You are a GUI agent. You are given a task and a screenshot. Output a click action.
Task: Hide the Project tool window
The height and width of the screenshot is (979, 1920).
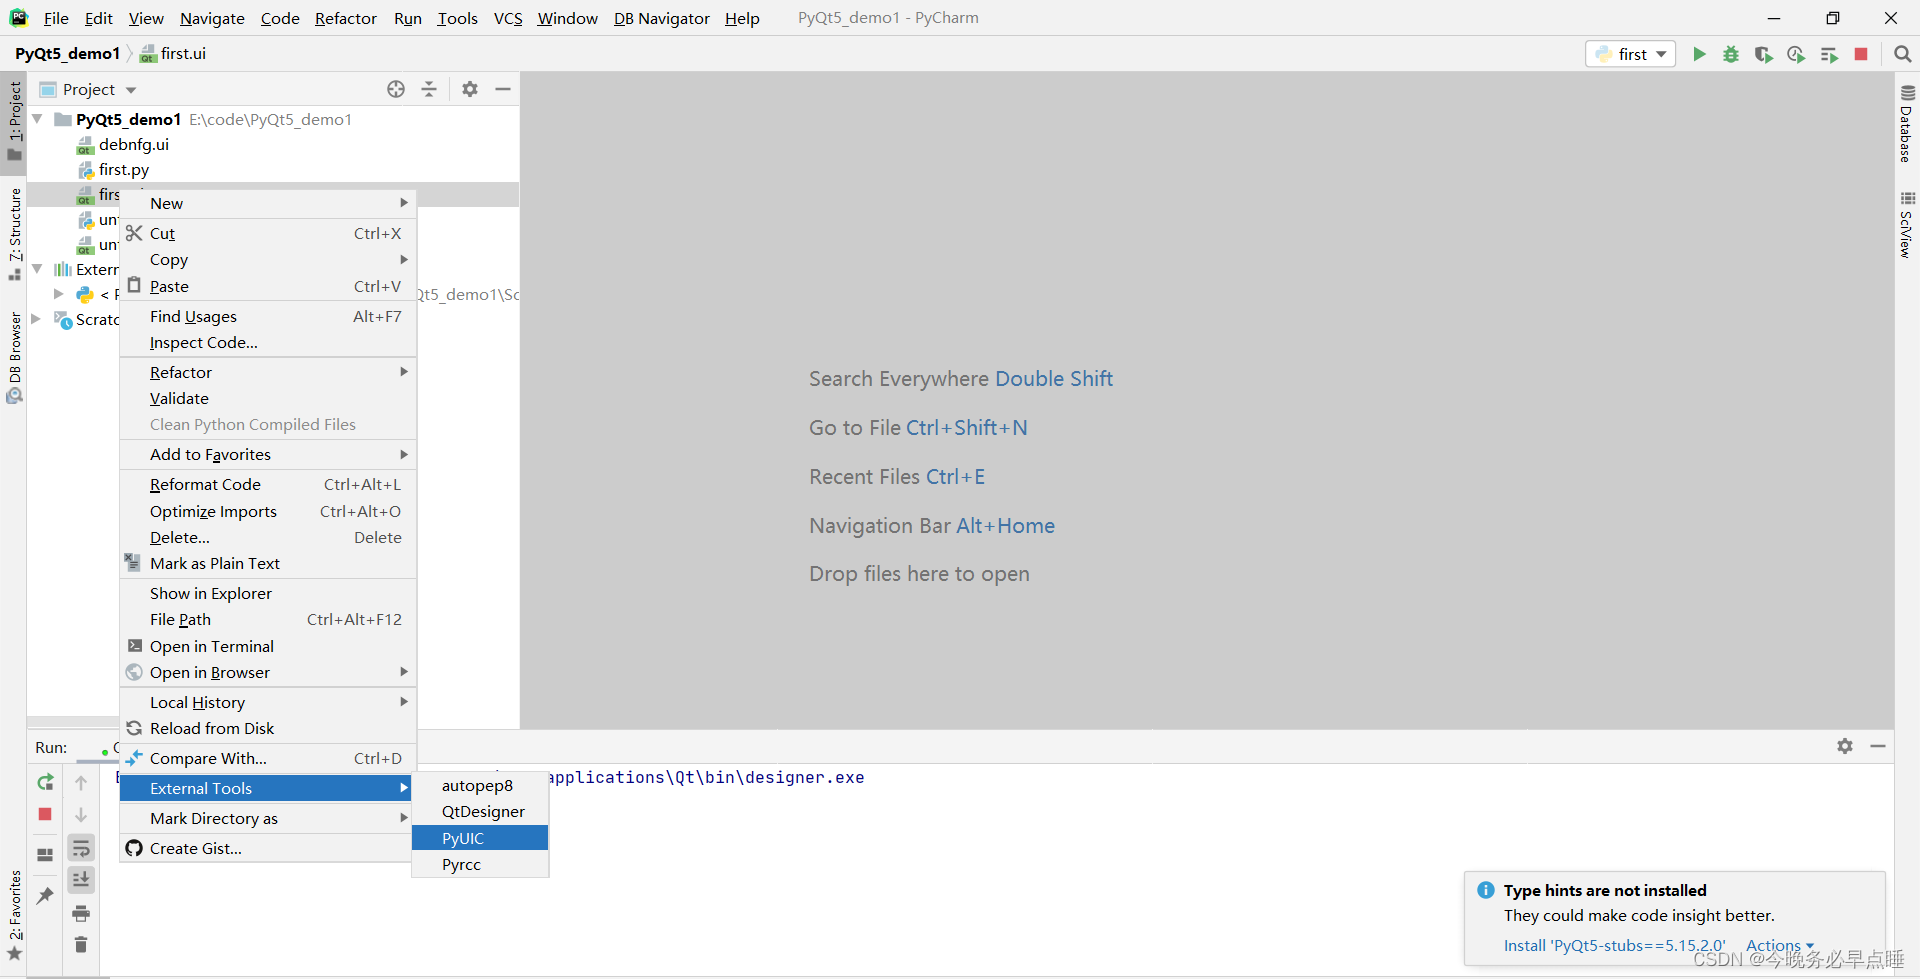click(503, 89)
